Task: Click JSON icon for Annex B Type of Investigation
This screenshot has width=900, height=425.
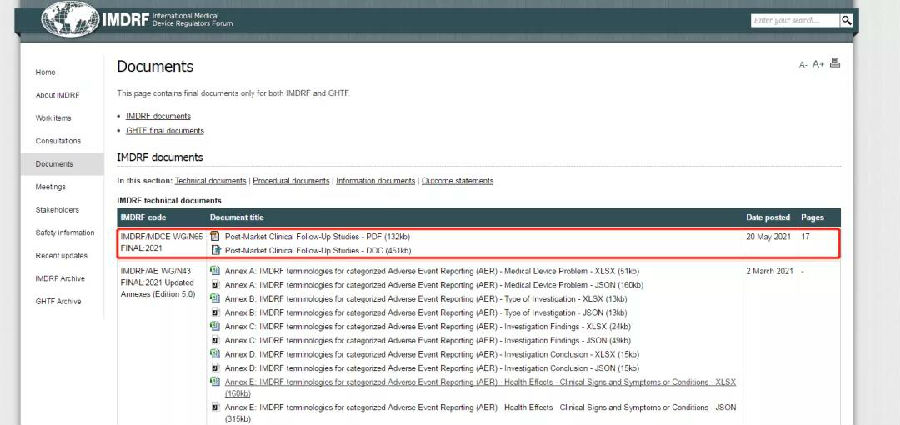Action: [x=216, y=313]
